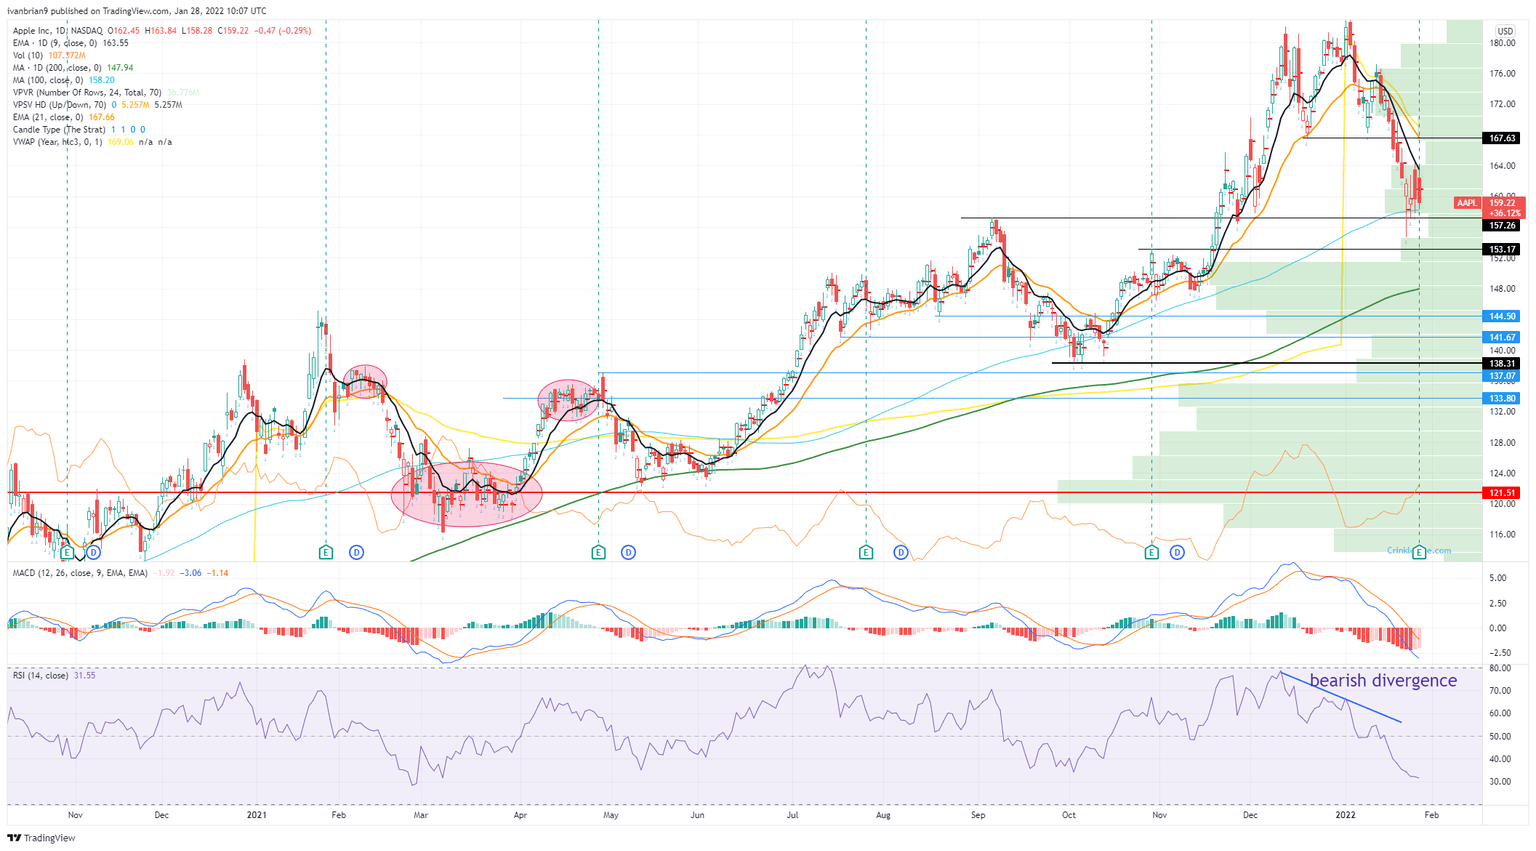Click the Oct label on the time axis
1536x851 pixels.
(x=1069, y=815)
